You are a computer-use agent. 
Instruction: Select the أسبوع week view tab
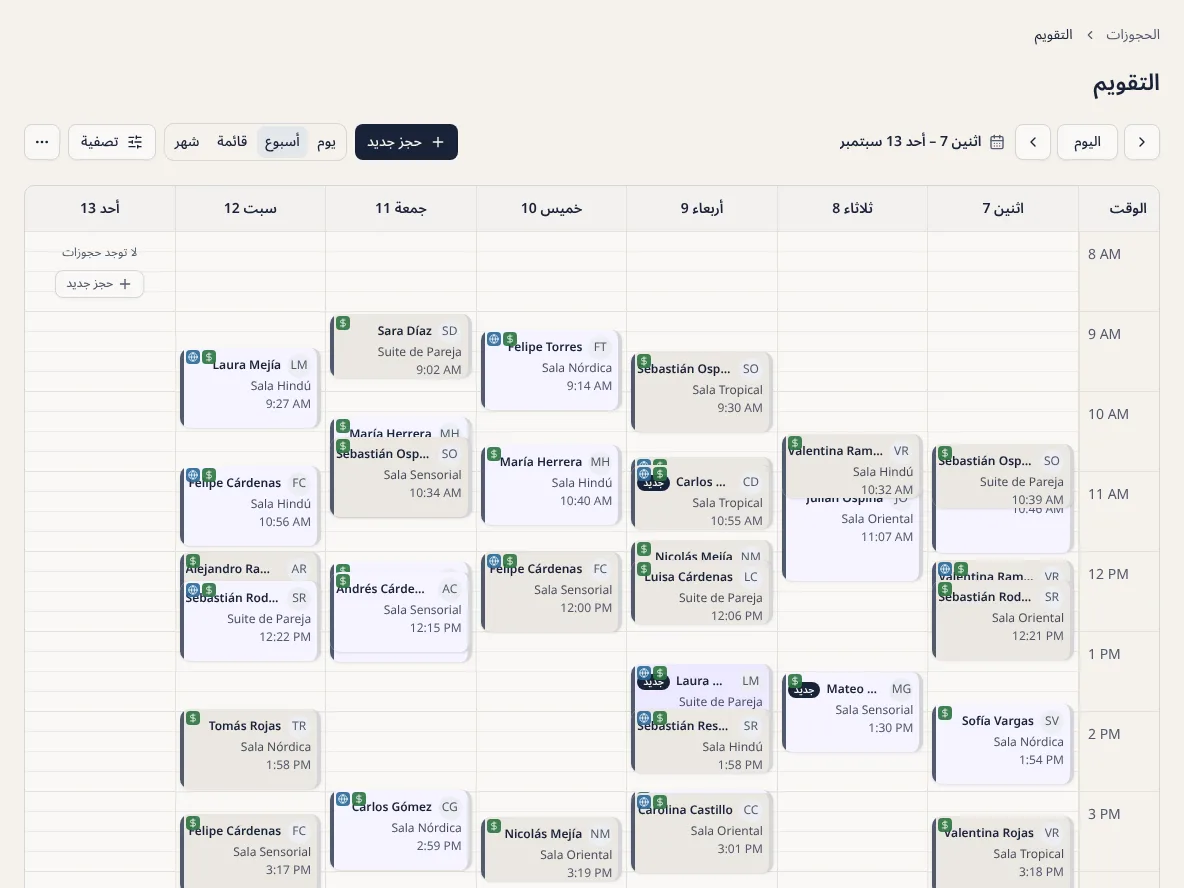282,142
